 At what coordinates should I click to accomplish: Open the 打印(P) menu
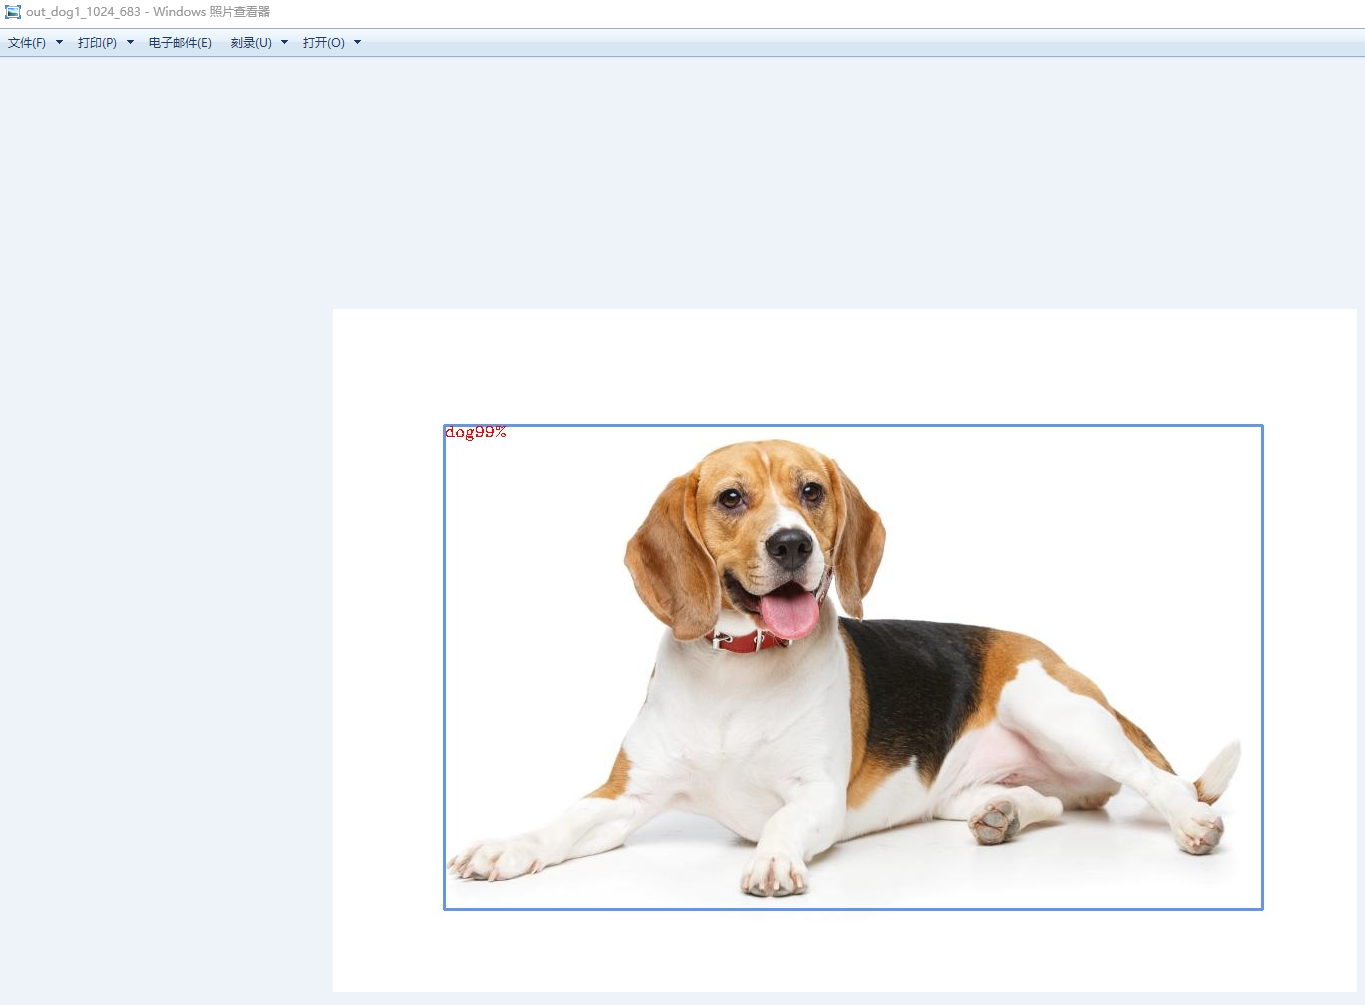click(97, 43)
